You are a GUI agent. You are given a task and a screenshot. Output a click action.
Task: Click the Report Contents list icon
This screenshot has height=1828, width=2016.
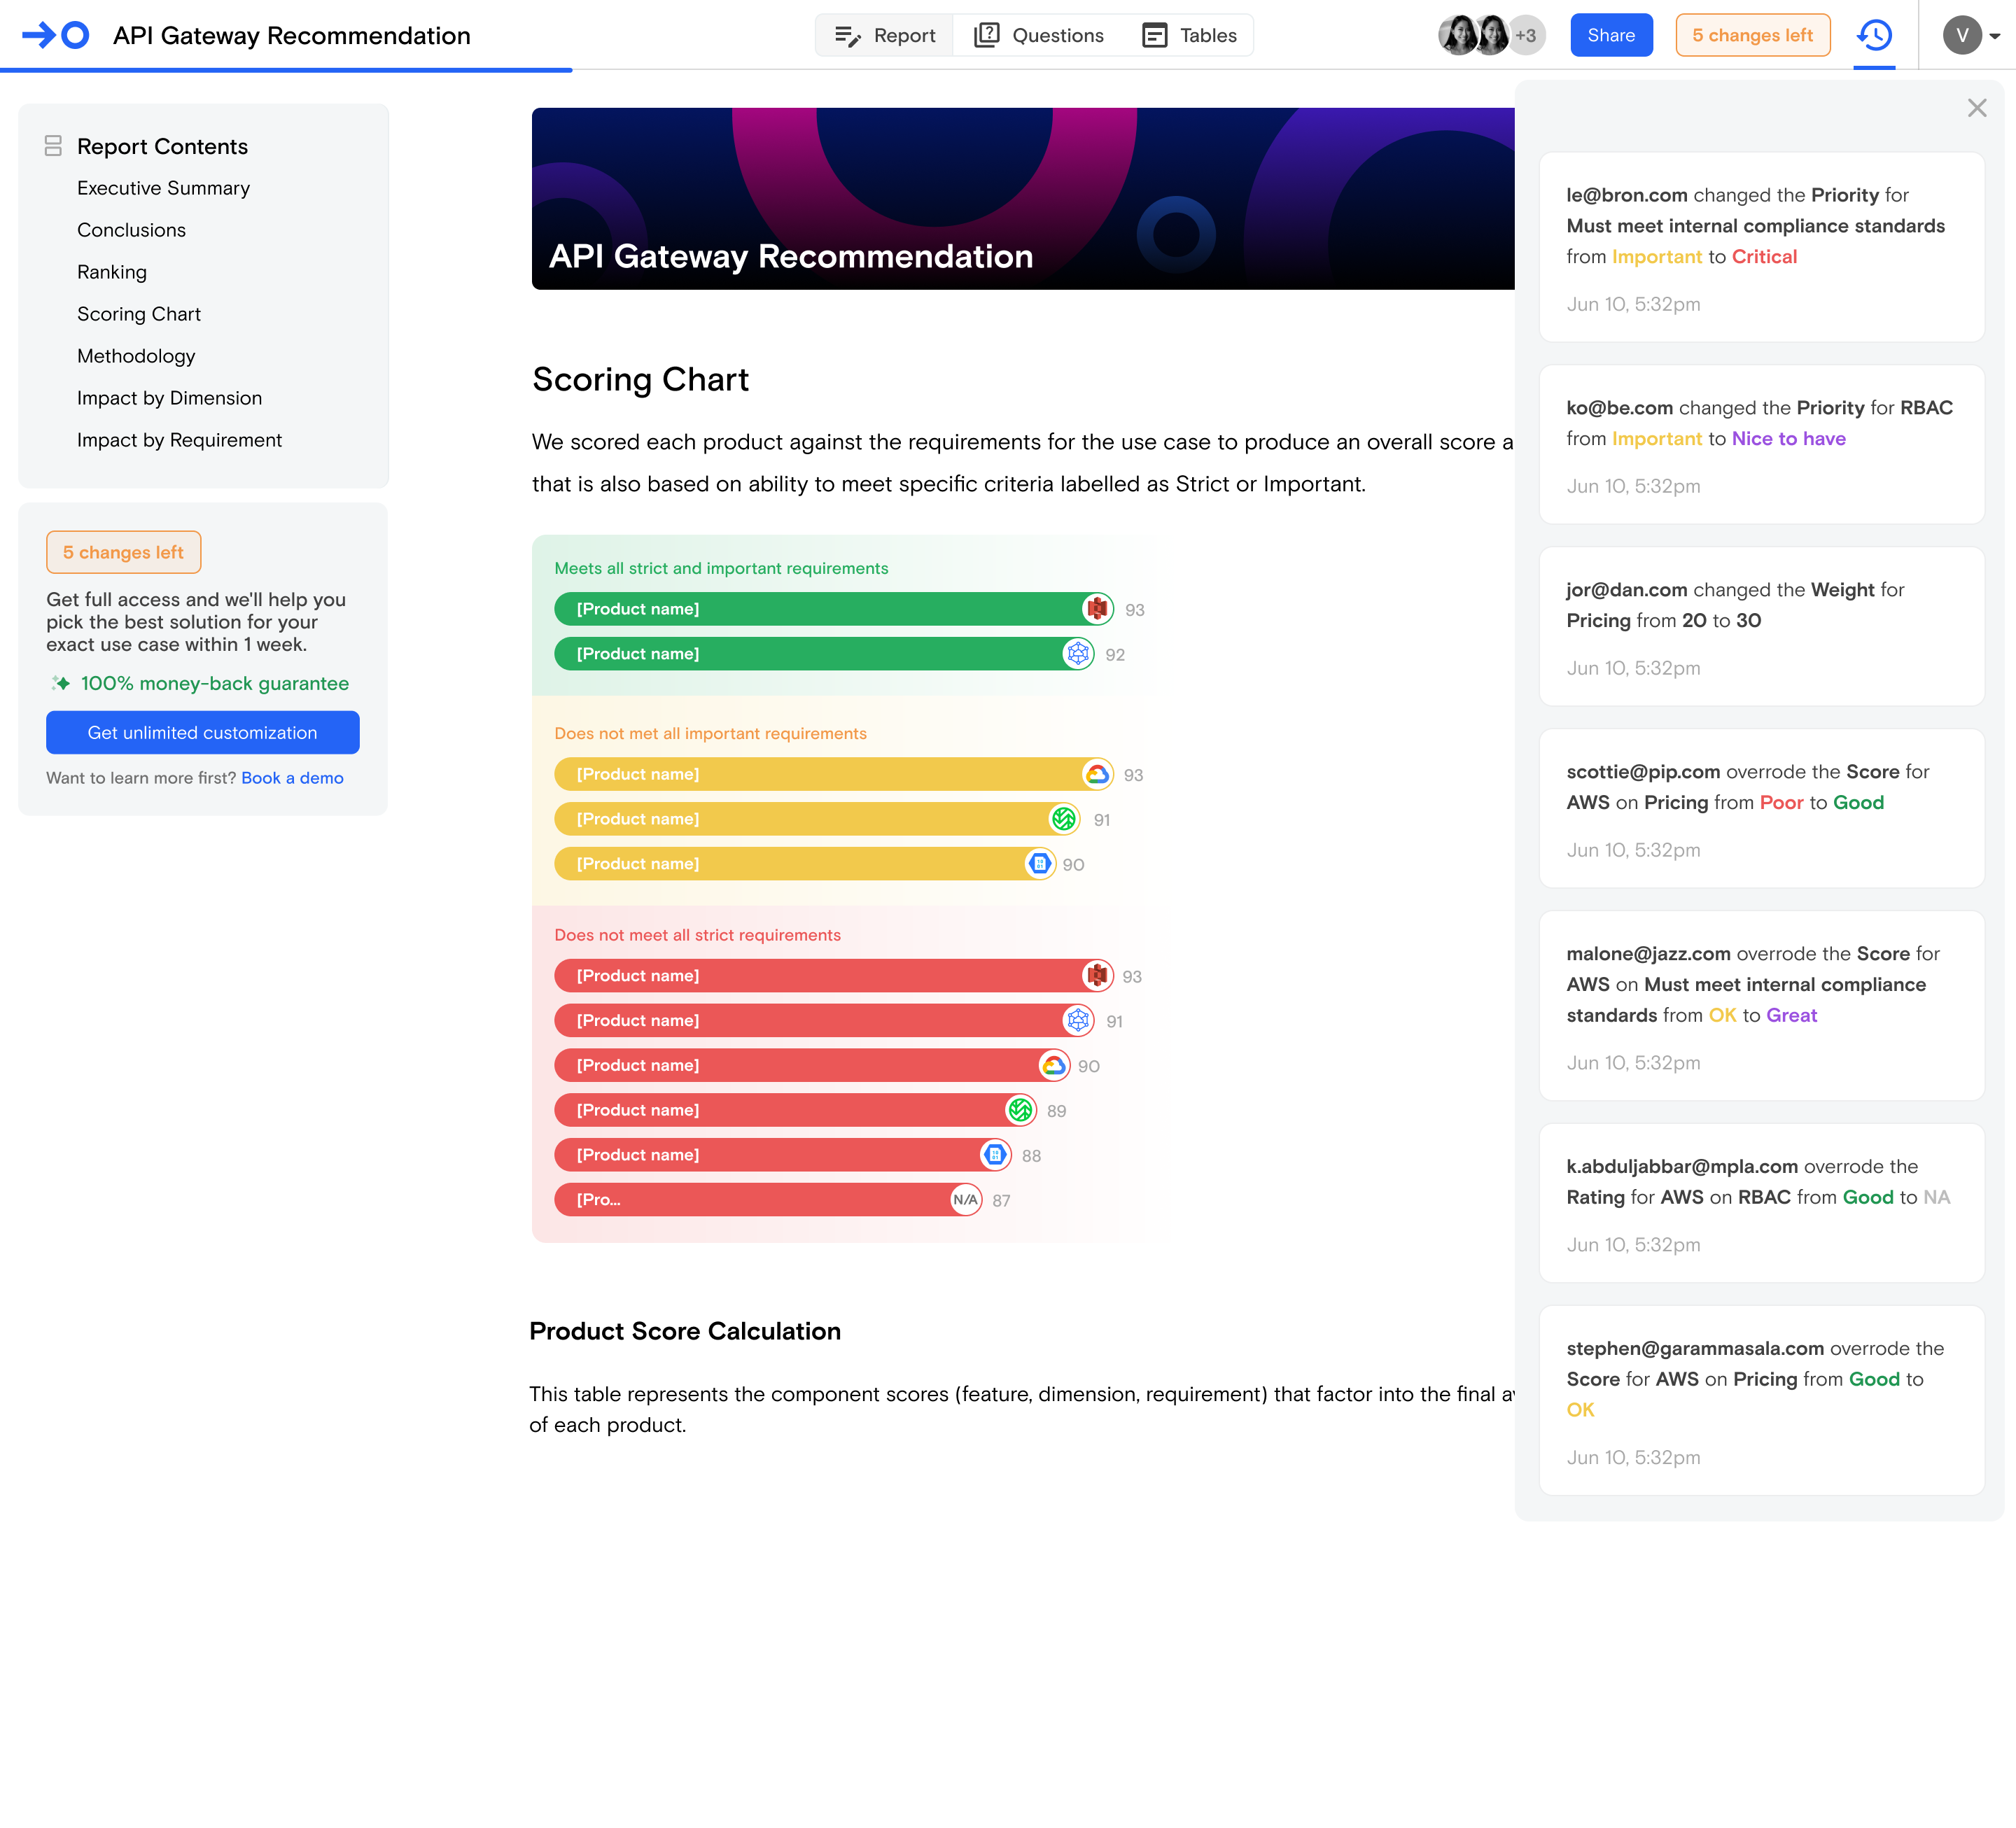click(x=53, y=146)
